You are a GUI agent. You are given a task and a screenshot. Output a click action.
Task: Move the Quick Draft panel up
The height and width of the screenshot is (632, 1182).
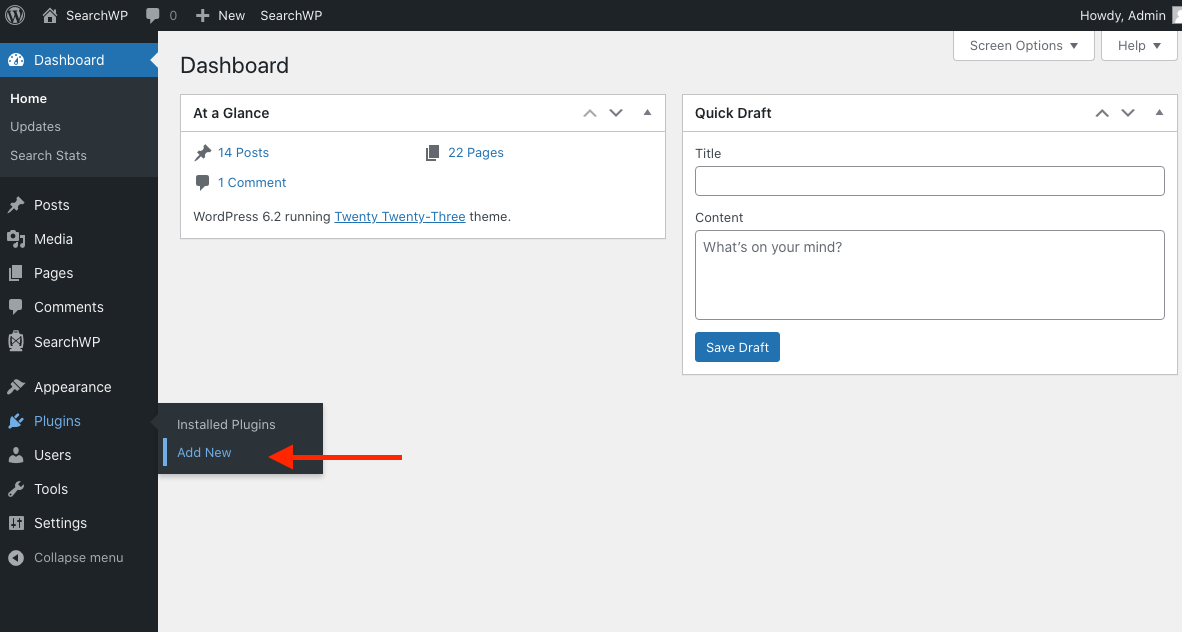[x=1102, y=113]
